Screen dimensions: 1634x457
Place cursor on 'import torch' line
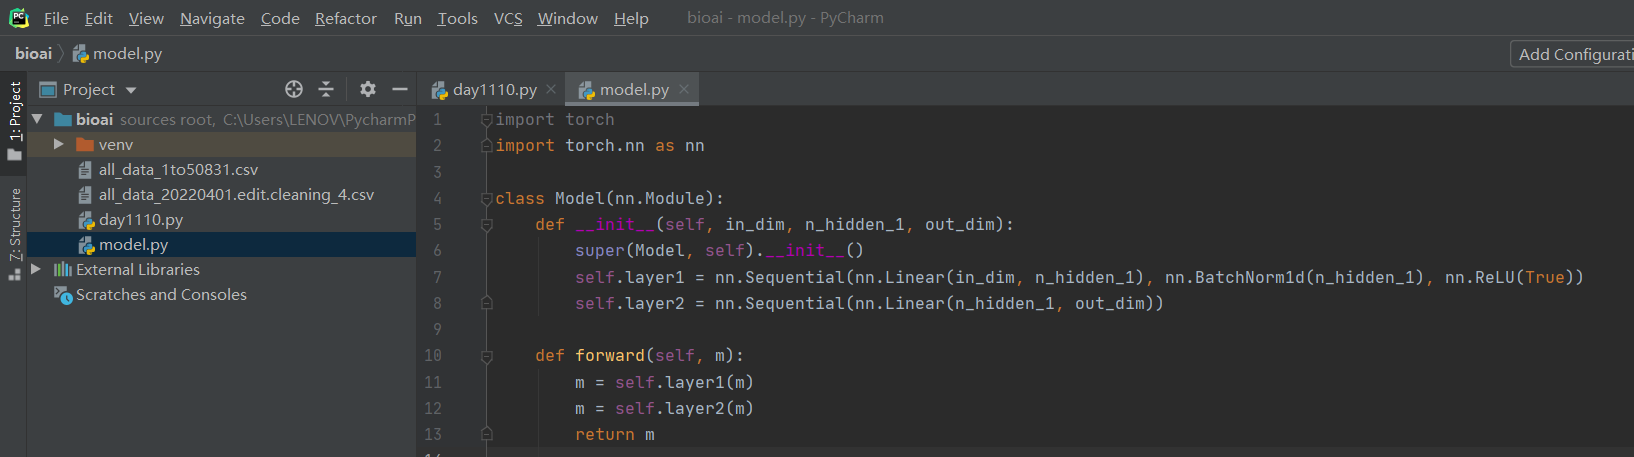tap(555, 120)
